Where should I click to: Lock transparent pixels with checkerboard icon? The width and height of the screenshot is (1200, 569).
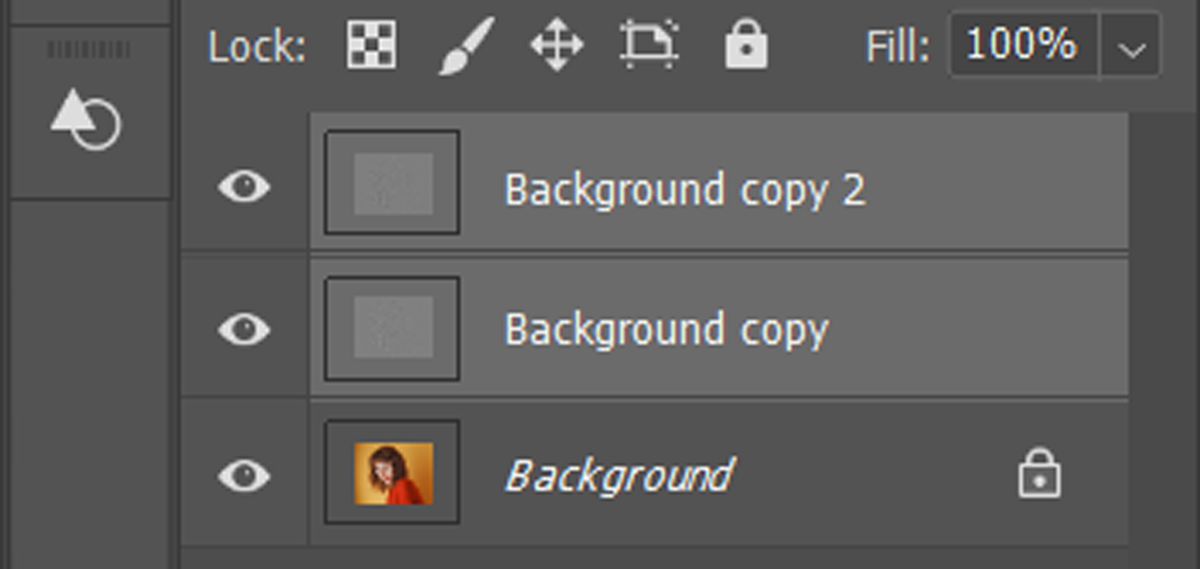[372, 45]
